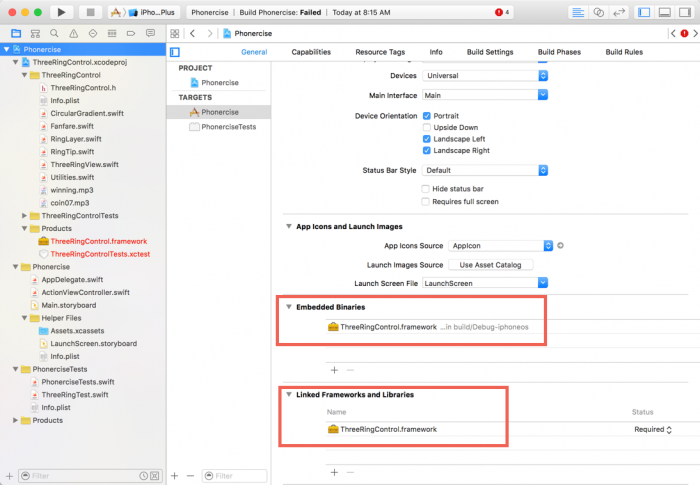
Task: Click the arrow next to App Icons Source
Action: [x=560, y=246]
